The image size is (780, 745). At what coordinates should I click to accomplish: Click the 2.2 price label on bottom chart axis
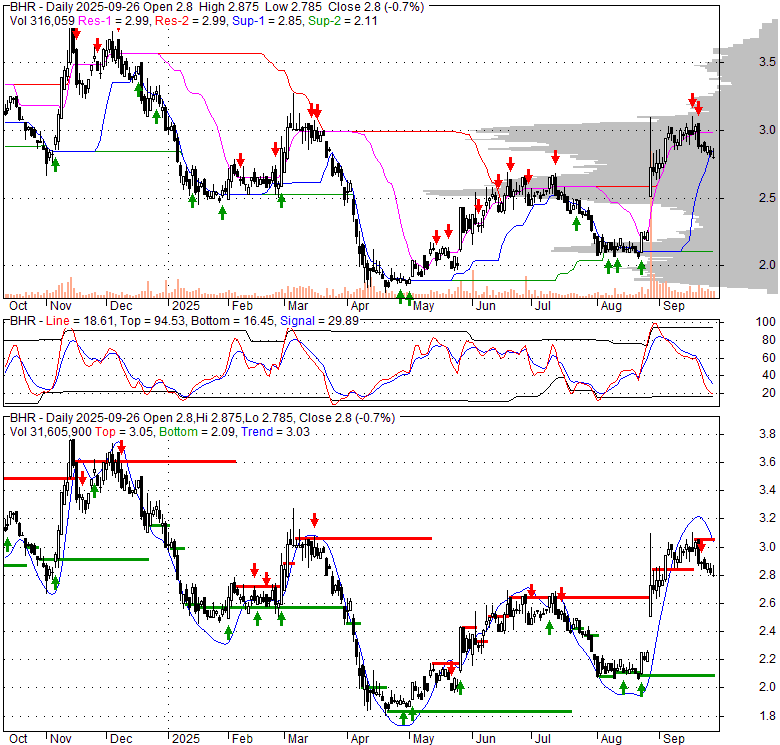767,659
